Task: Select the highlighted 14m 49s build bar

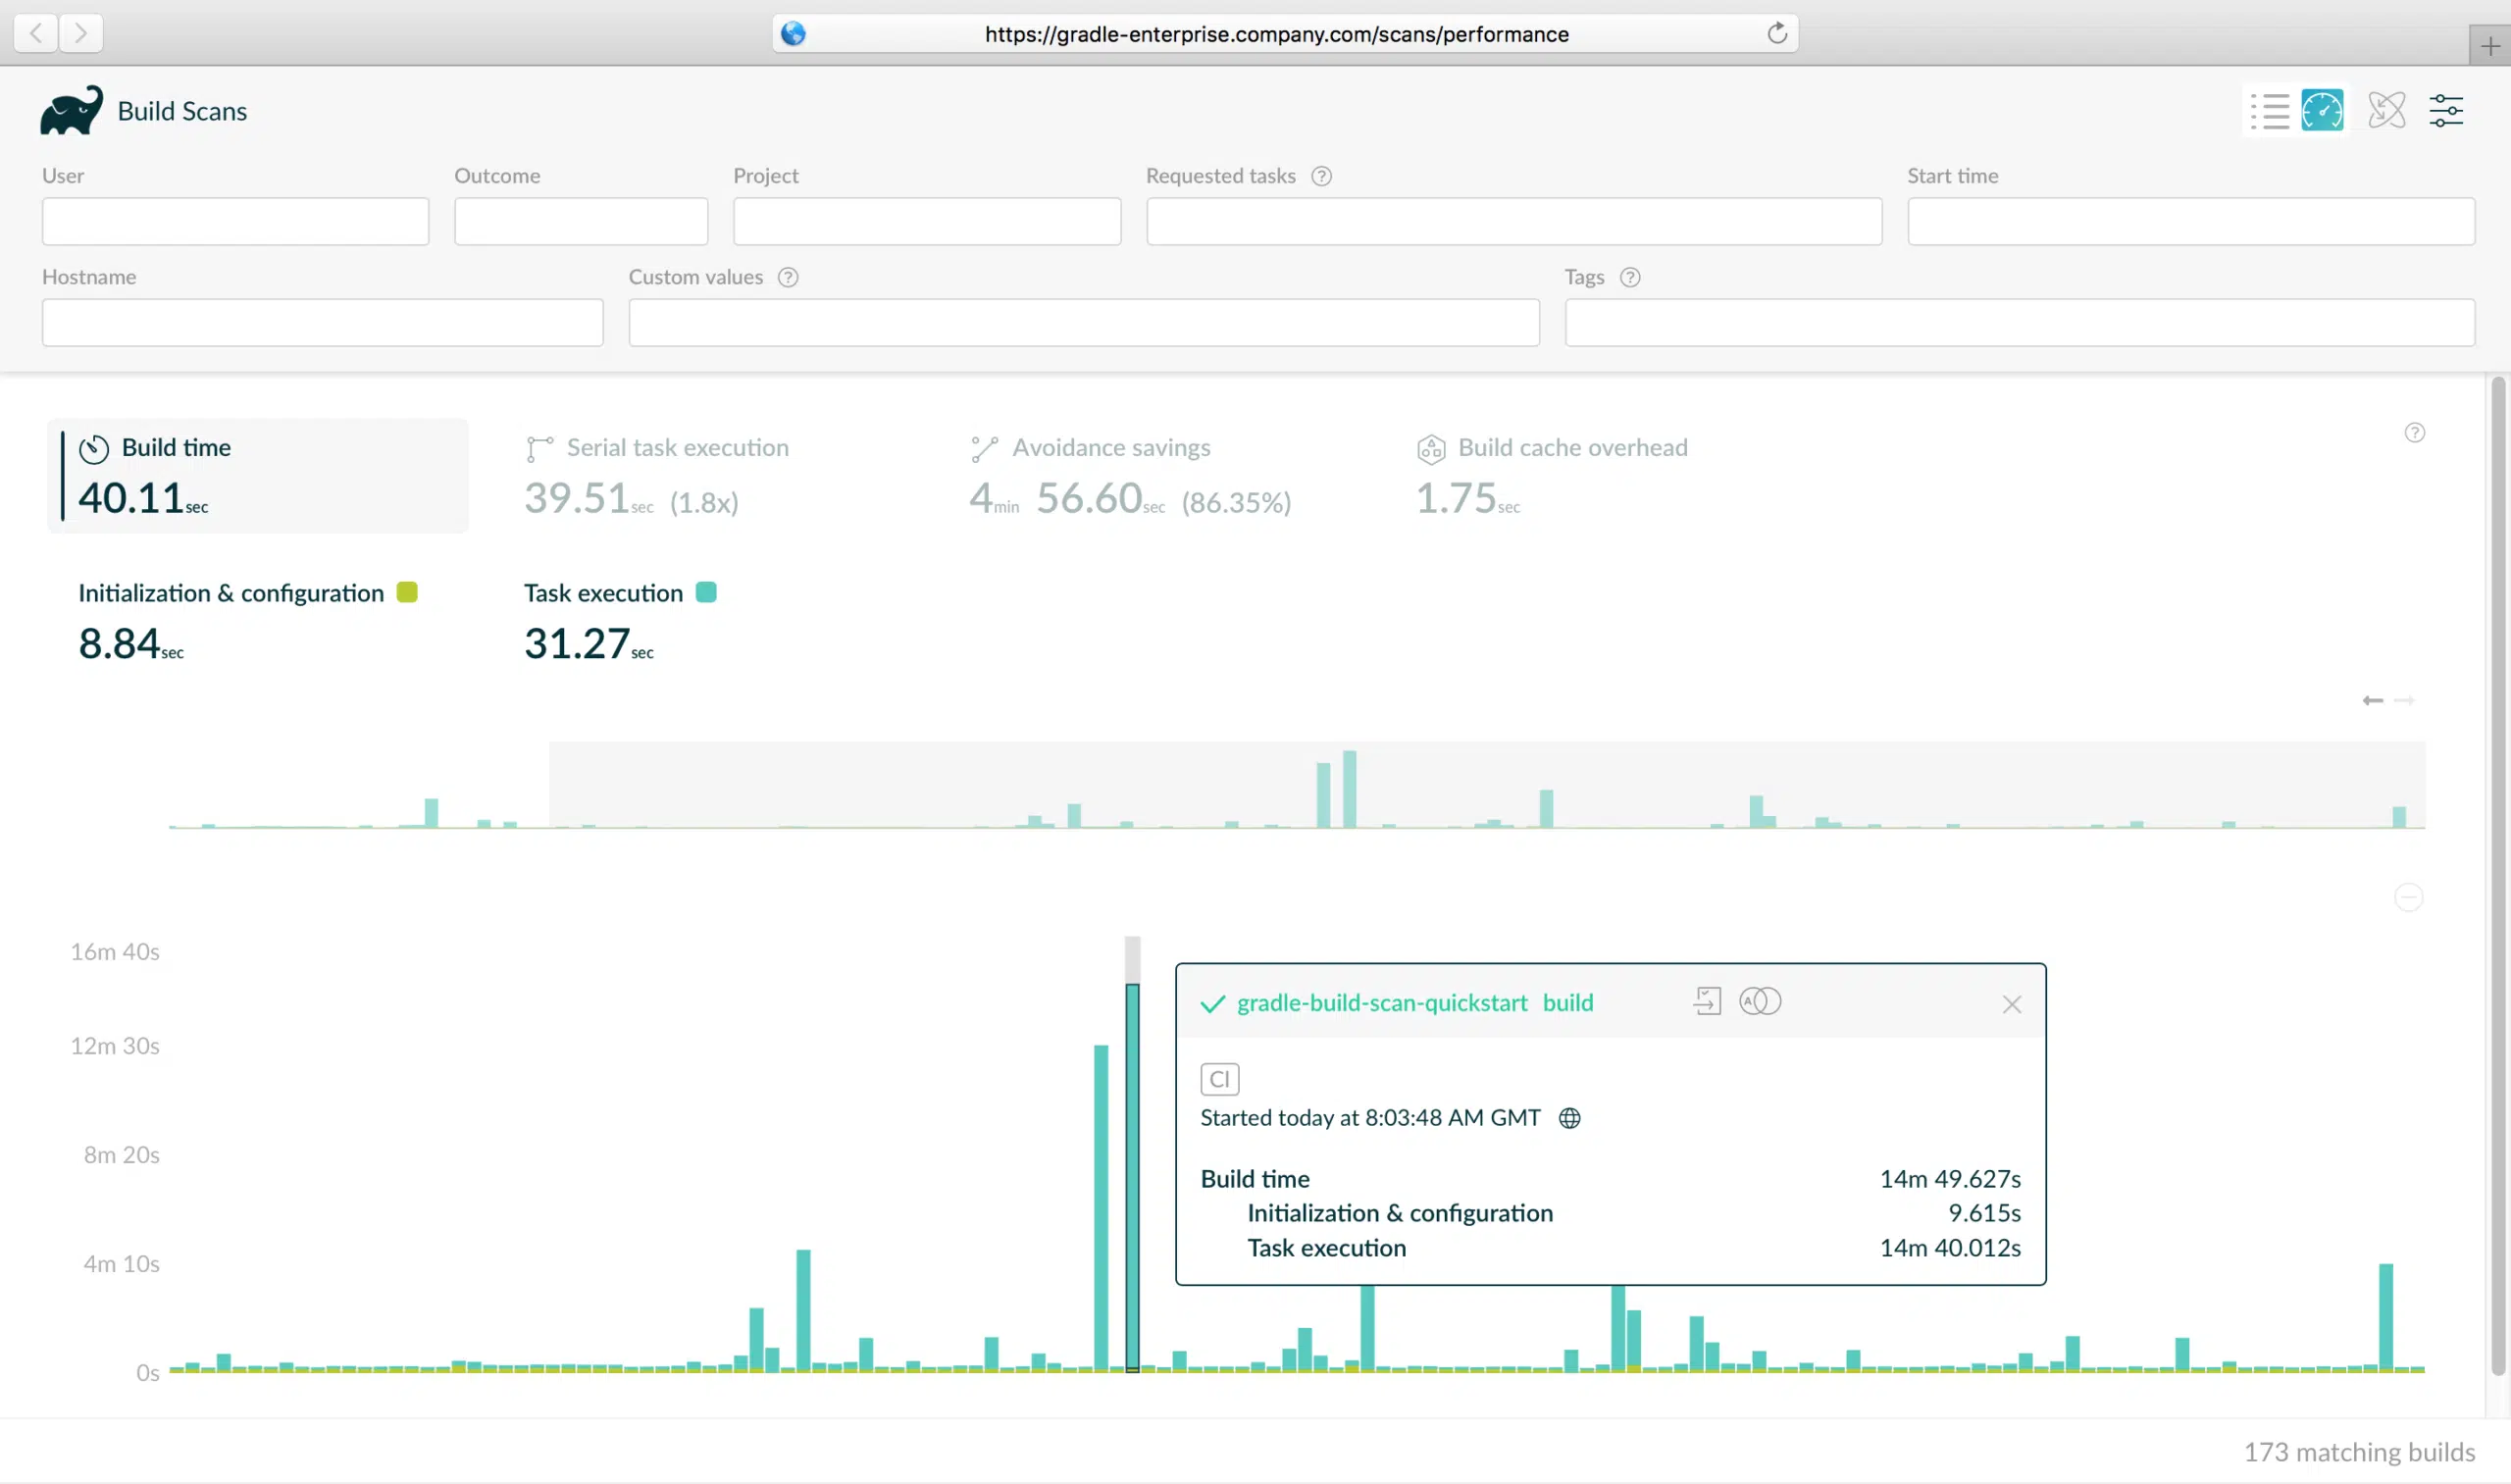Action: pos(1132,1177)
